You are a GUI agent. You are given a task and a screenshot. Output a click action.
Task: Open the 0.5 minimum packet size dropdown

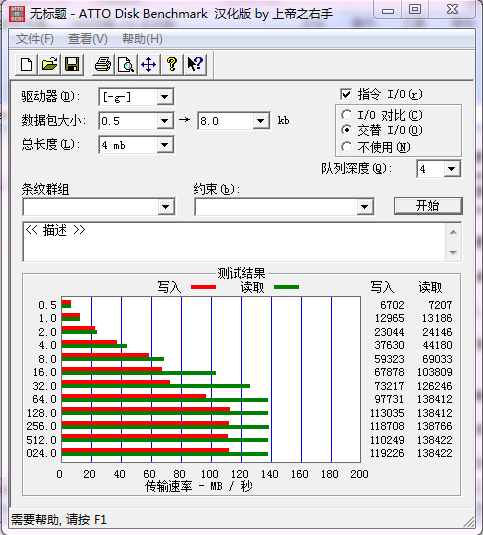coord(165,121)
